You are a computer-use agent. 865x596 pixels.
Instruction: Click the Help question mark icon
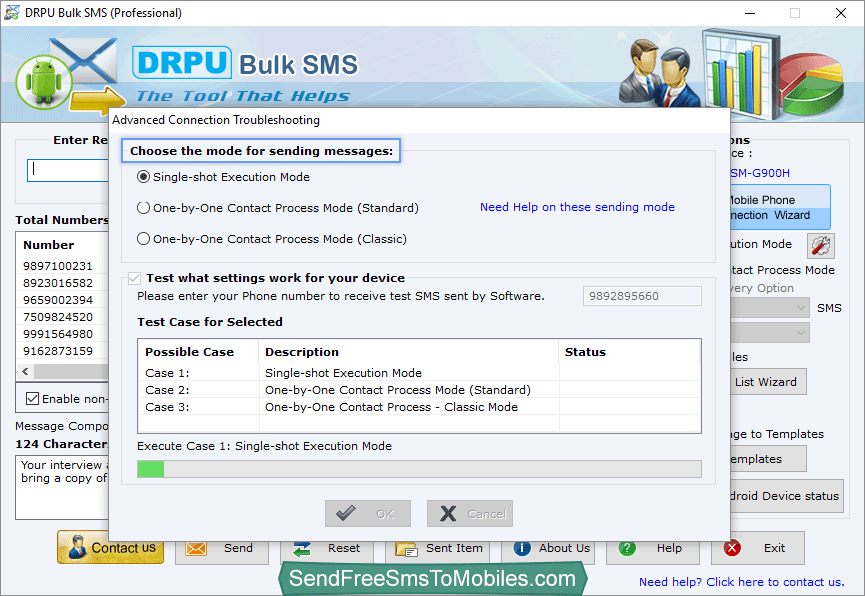[627, 548]
